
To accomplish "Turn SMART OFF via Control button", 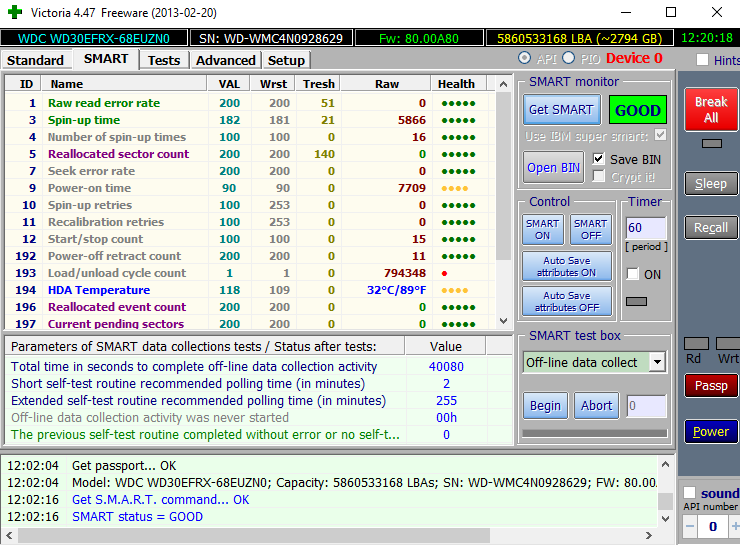I will (x=590, y=229).
